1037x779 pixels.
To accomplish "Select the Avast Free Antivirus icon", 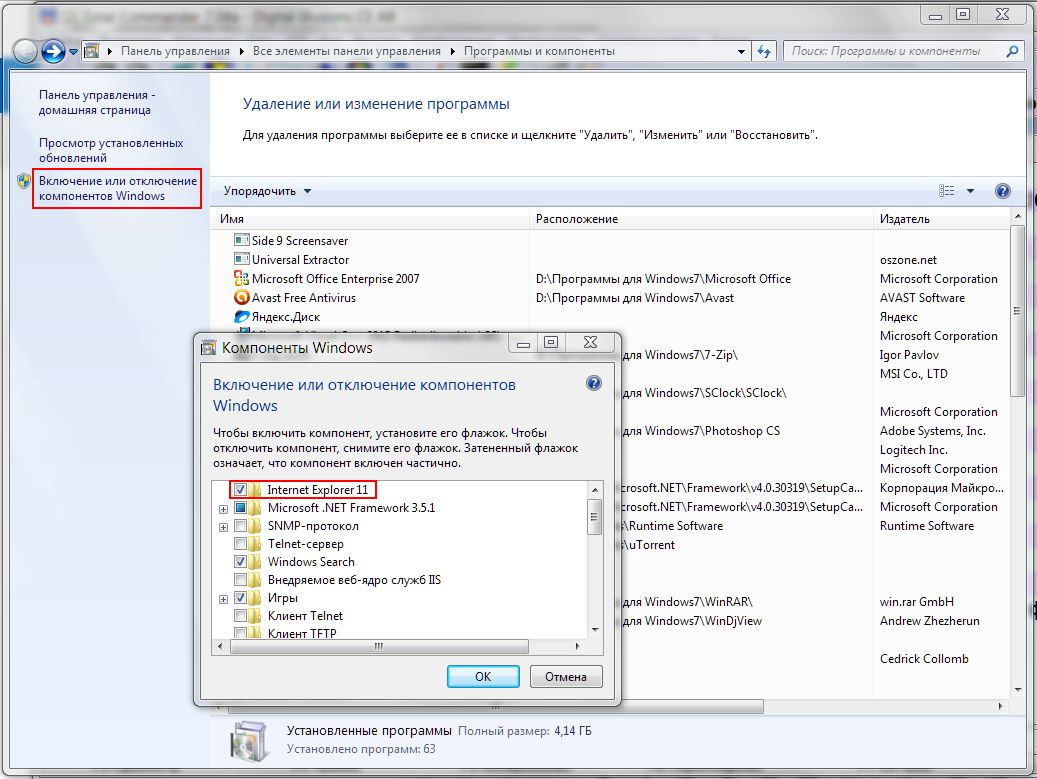I will coord(241,298).
